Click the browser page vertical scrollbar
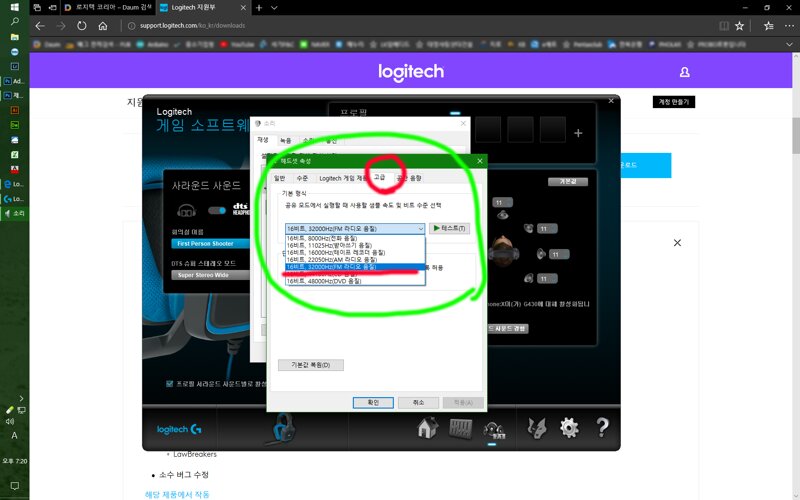The image size is (800, 500). (x=795, y=135)
